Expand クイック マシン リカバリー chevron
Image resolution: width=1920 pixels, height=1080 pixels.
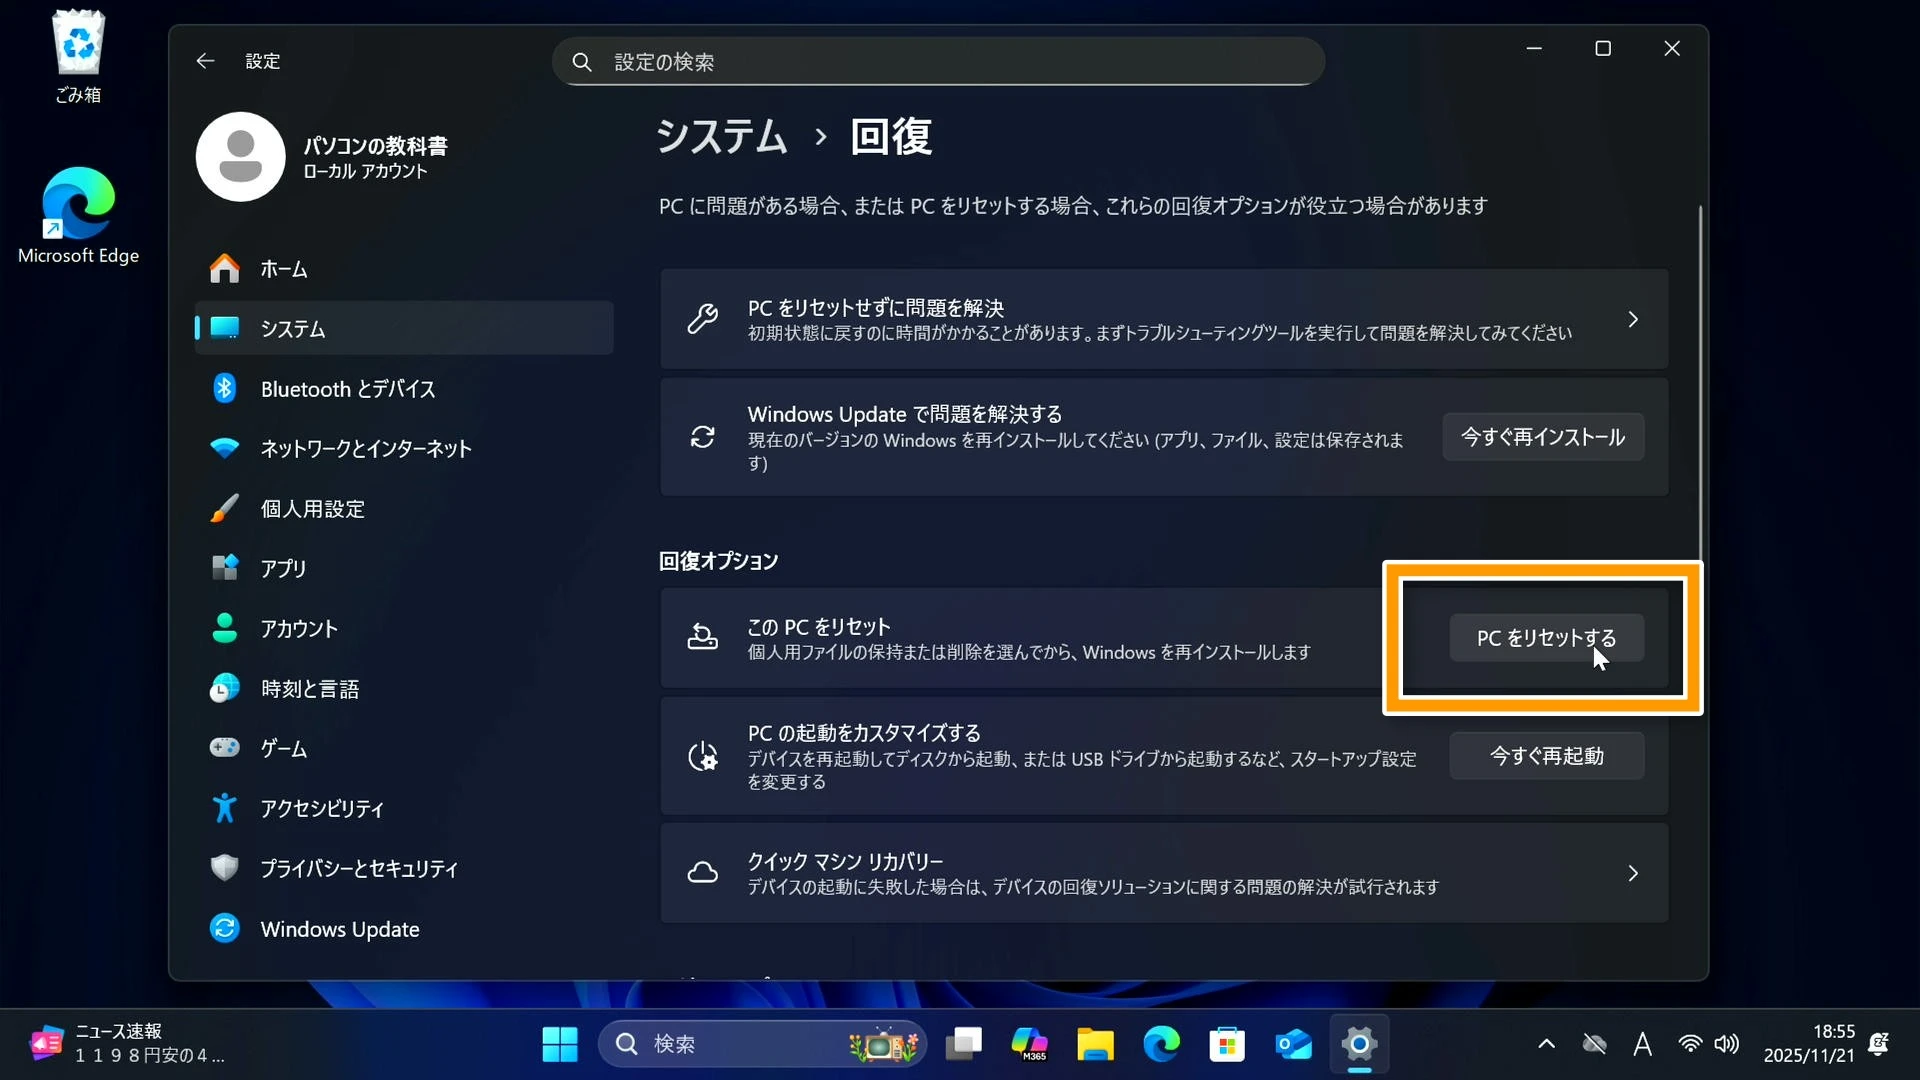[x=1632, y=873]
